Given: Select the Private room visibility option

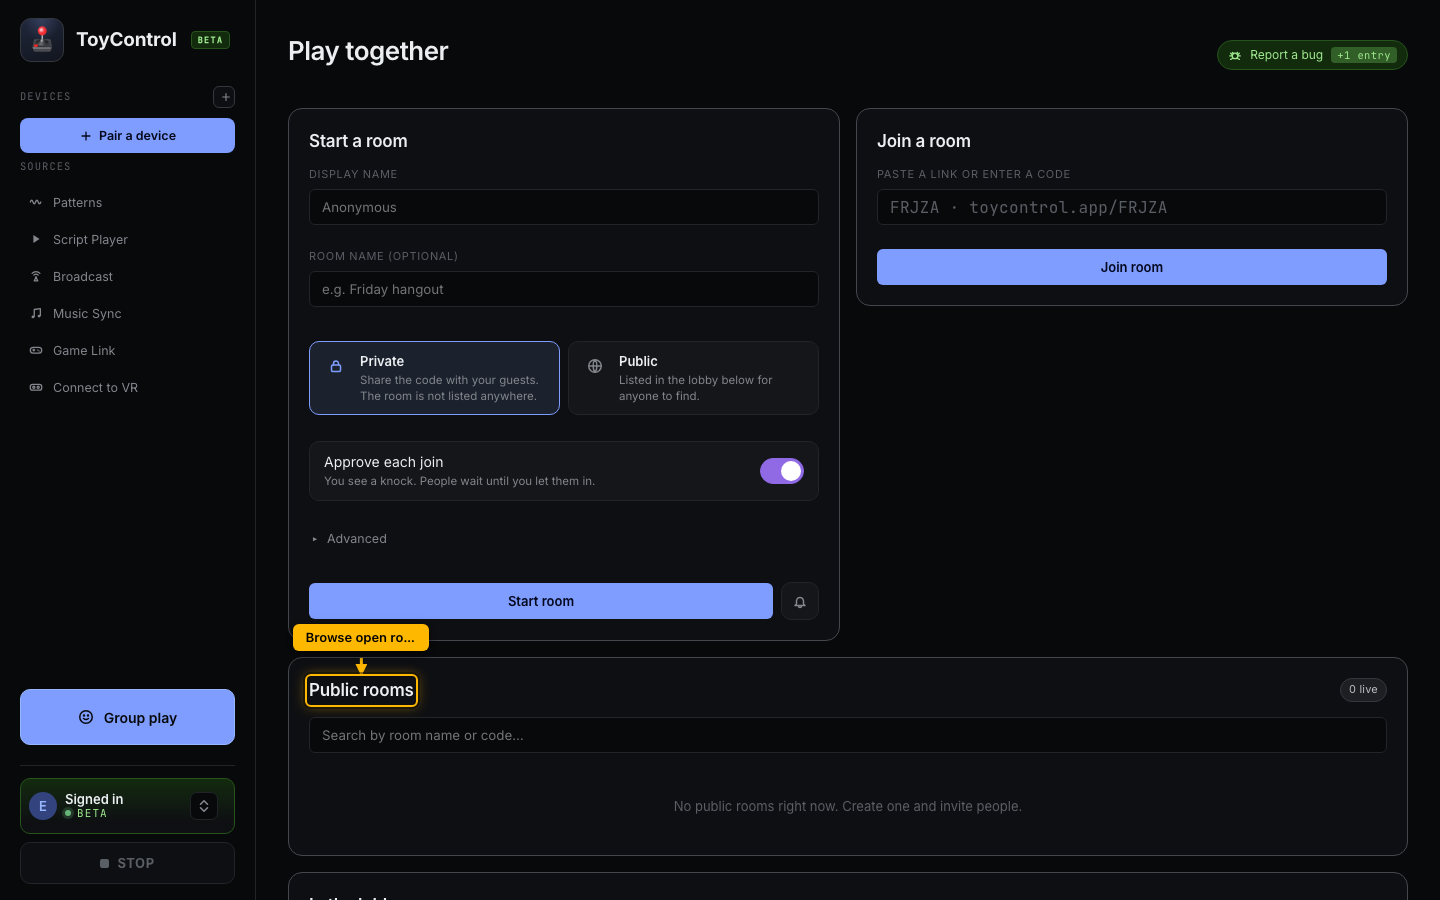Looking at the screenshot, I should pos(434,378).
